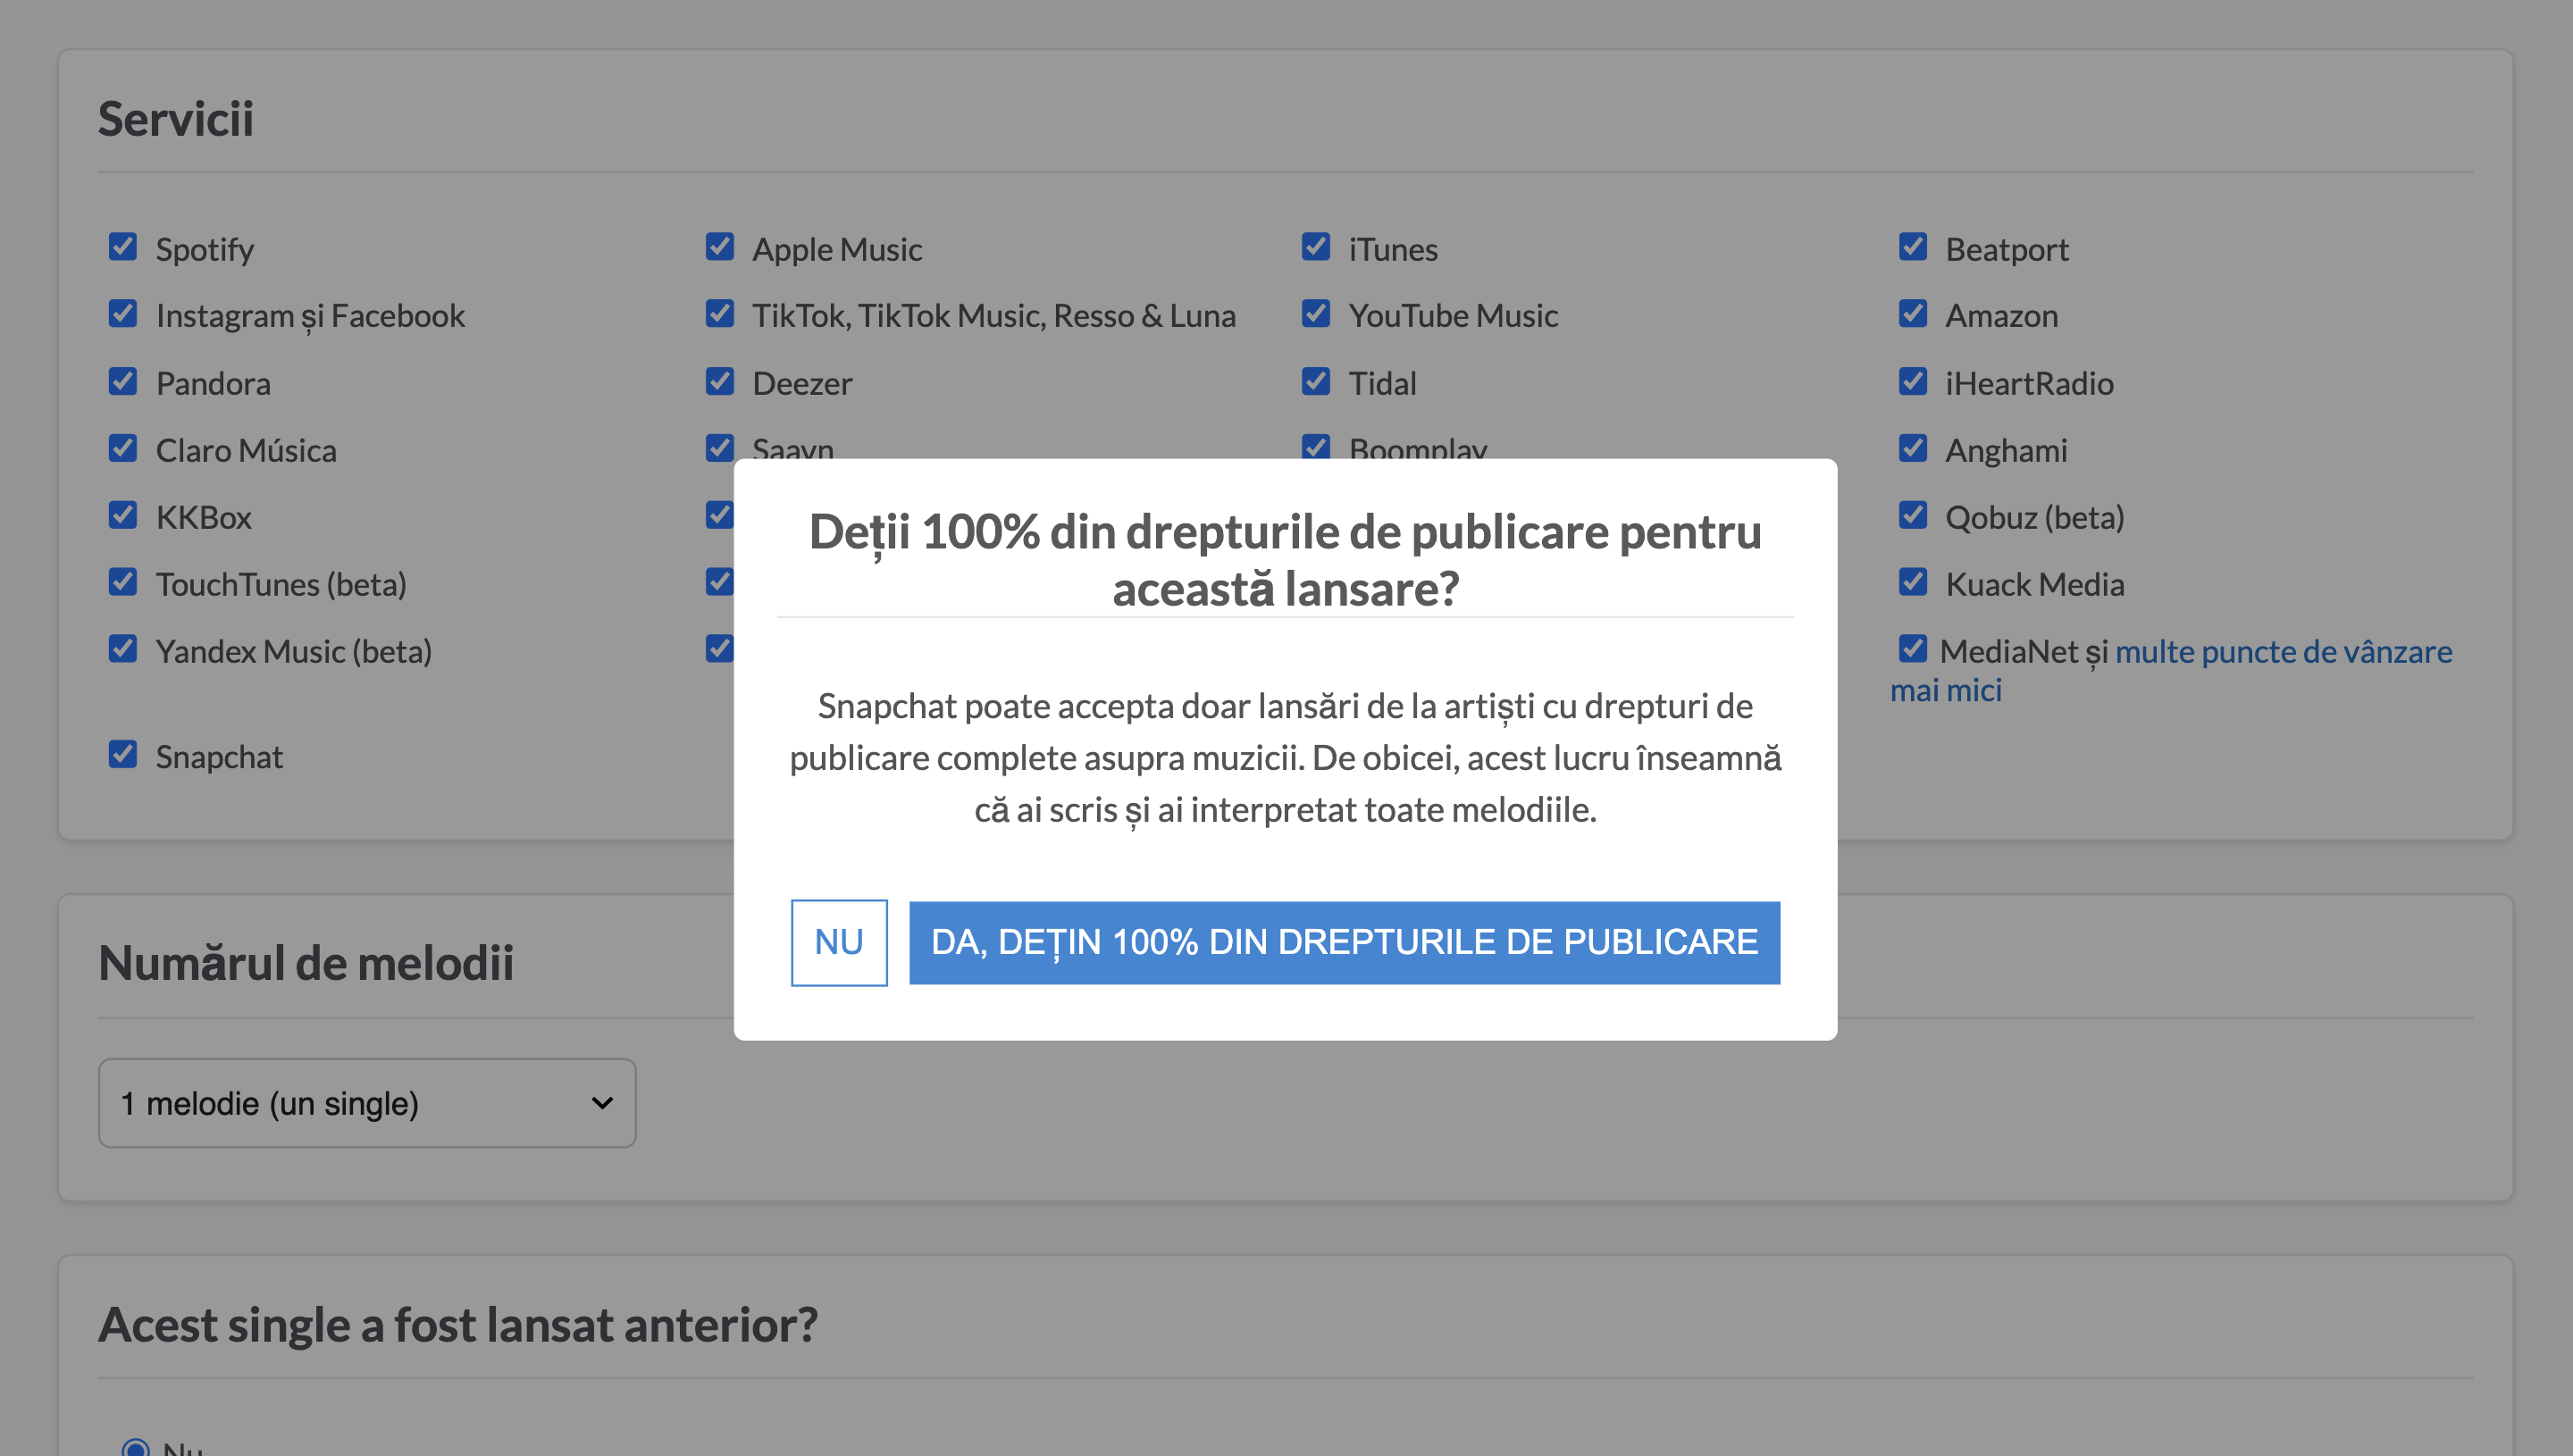Viewport: 2573px width, 1456px height.
Task: Toggle the Pandora checkbox
Action: [123, 381]
